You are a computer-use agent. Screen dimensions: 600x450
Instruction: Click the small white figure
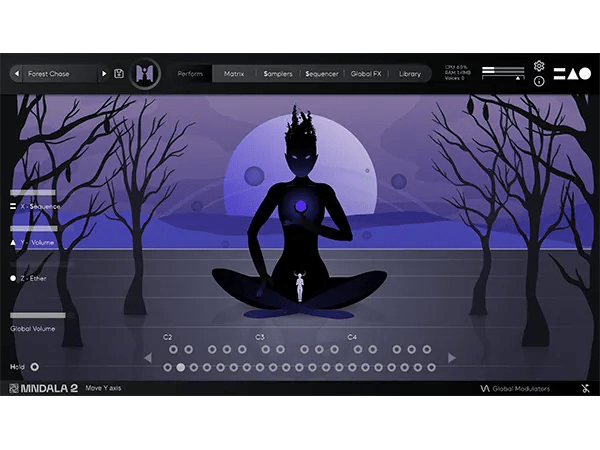[x=300, y=285]
